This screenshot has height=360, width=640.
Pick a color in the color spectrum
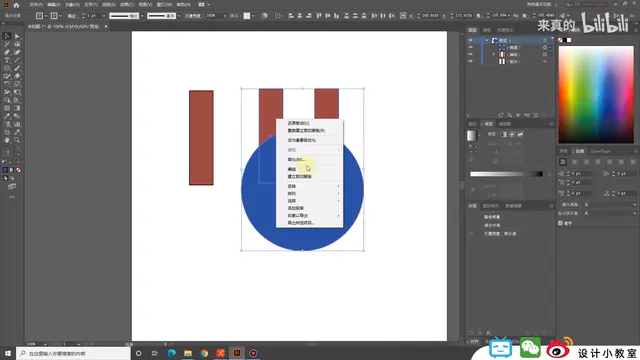(596, 94)
